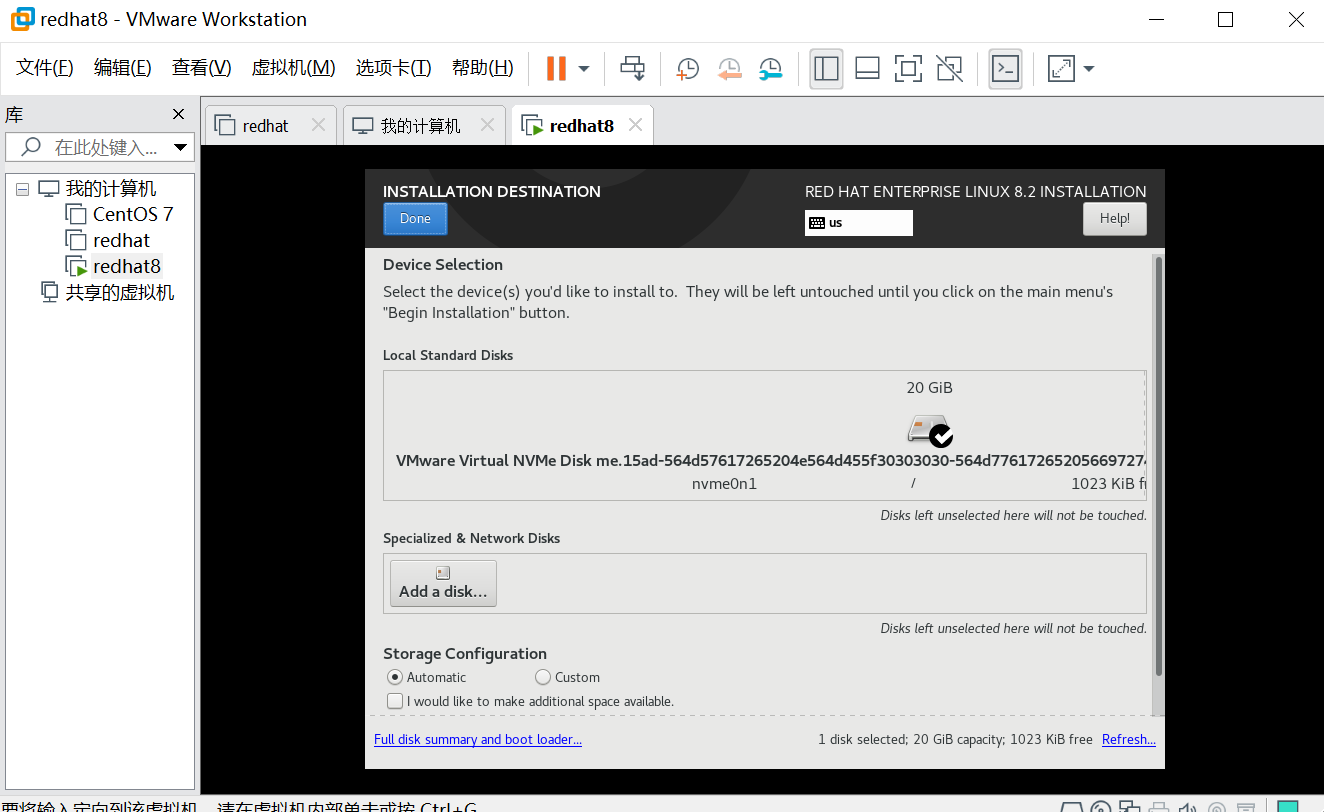Select the redhat8 tab

coord(581,126)
